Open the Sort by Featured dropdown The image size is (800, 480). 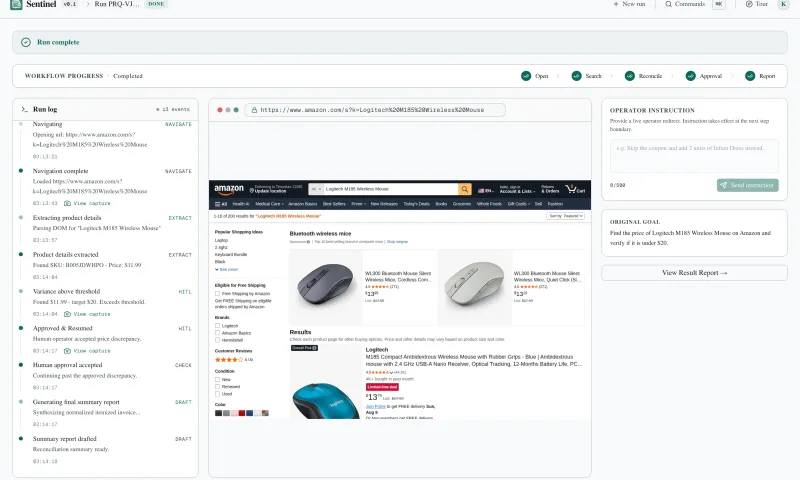pos(565,216)
